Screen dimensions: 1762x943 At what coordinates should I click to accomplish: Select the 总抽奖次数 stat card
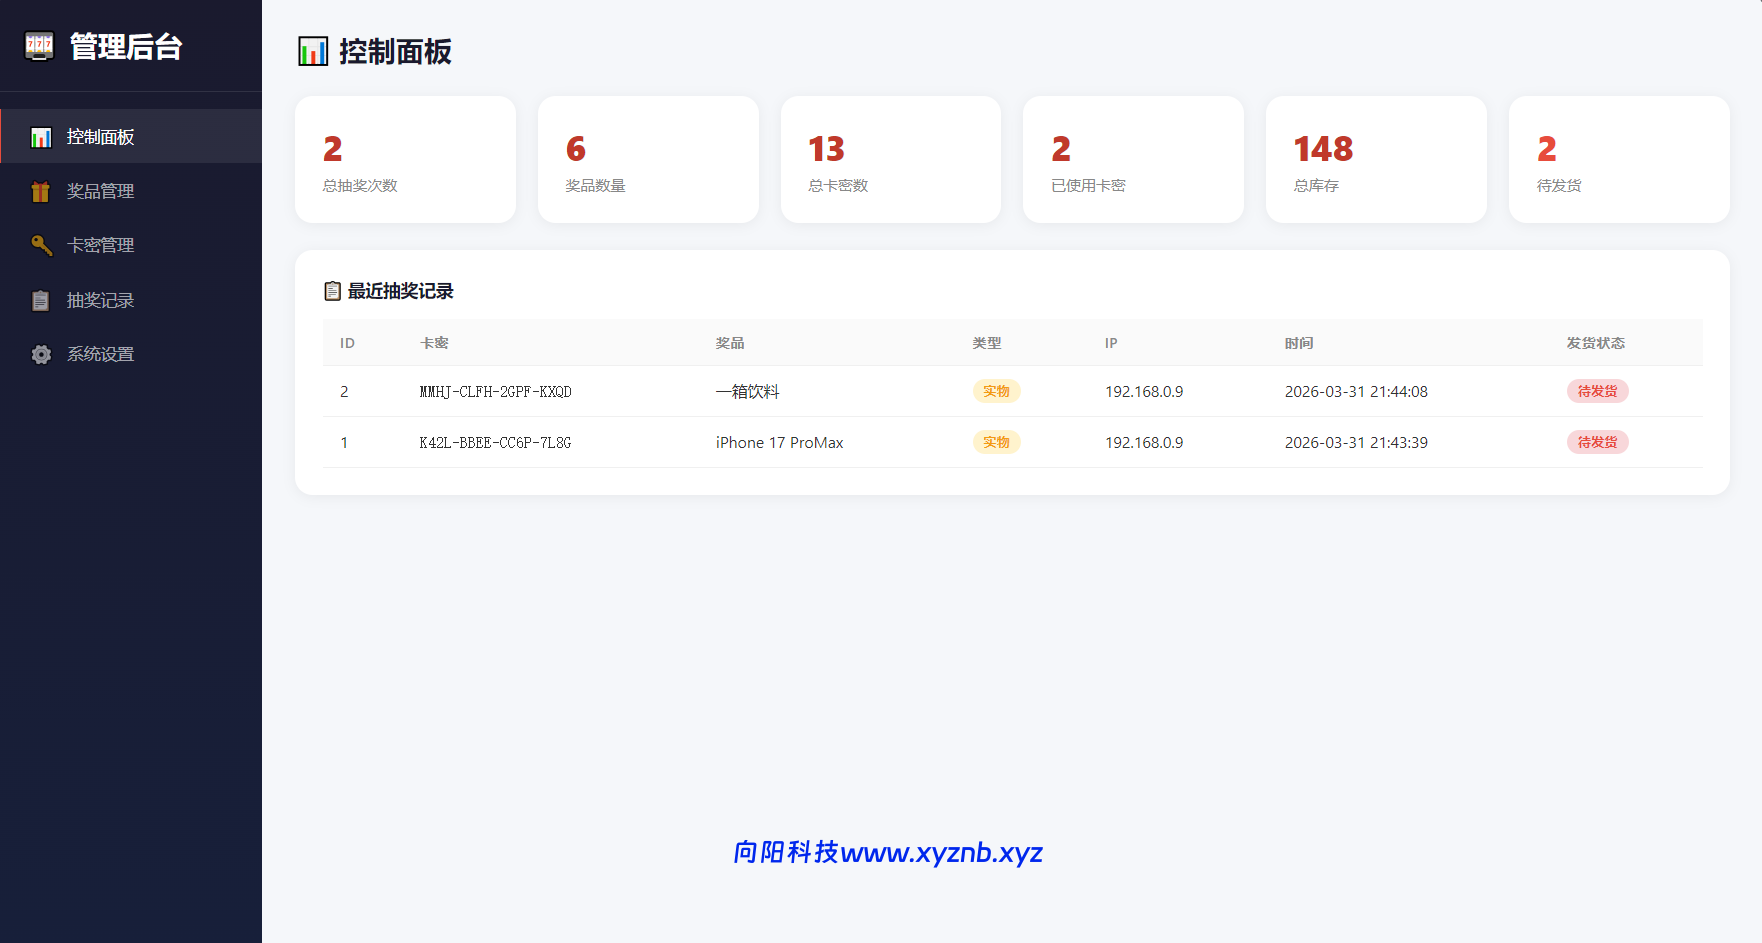404,159
